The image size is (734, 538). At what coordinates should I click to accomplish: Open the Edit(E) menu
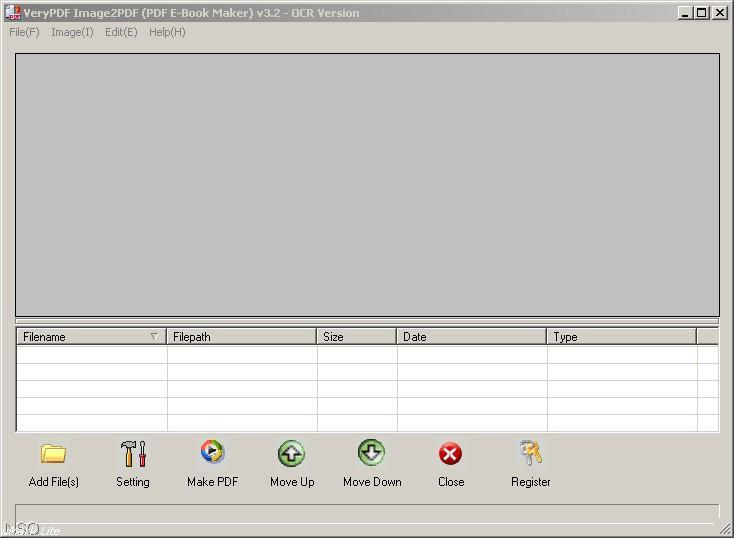pos(121,32)
